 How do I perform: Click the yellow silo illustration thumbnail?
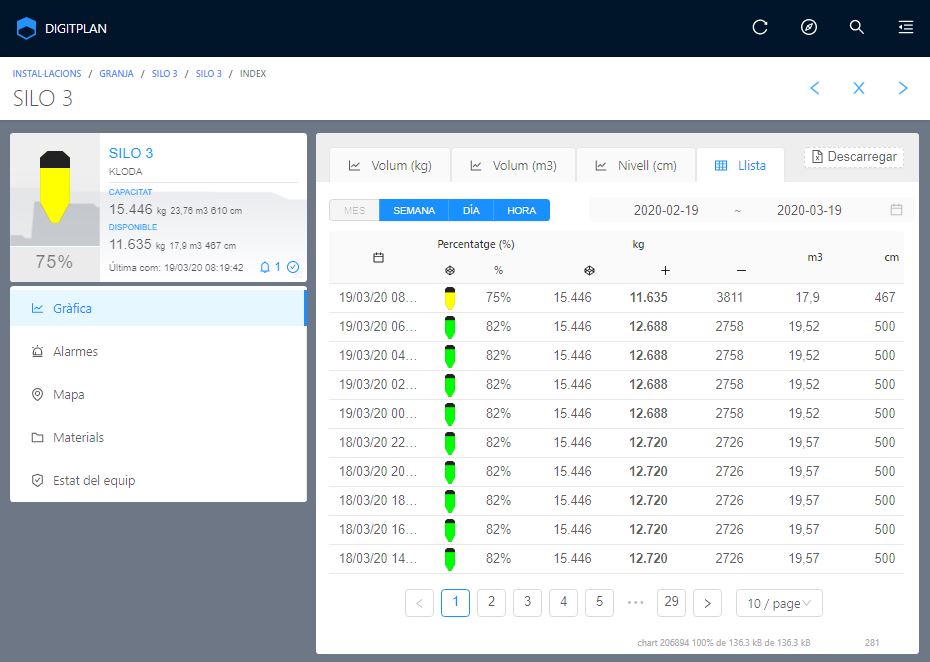click(x=55, y=187)
